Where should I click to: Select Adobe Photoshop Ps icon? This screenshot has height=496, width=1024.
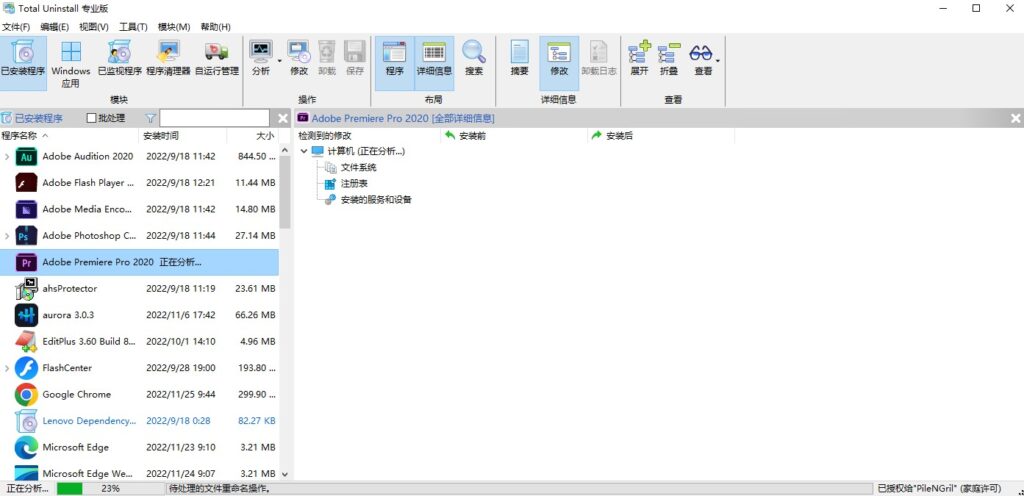tap(26, 236)
